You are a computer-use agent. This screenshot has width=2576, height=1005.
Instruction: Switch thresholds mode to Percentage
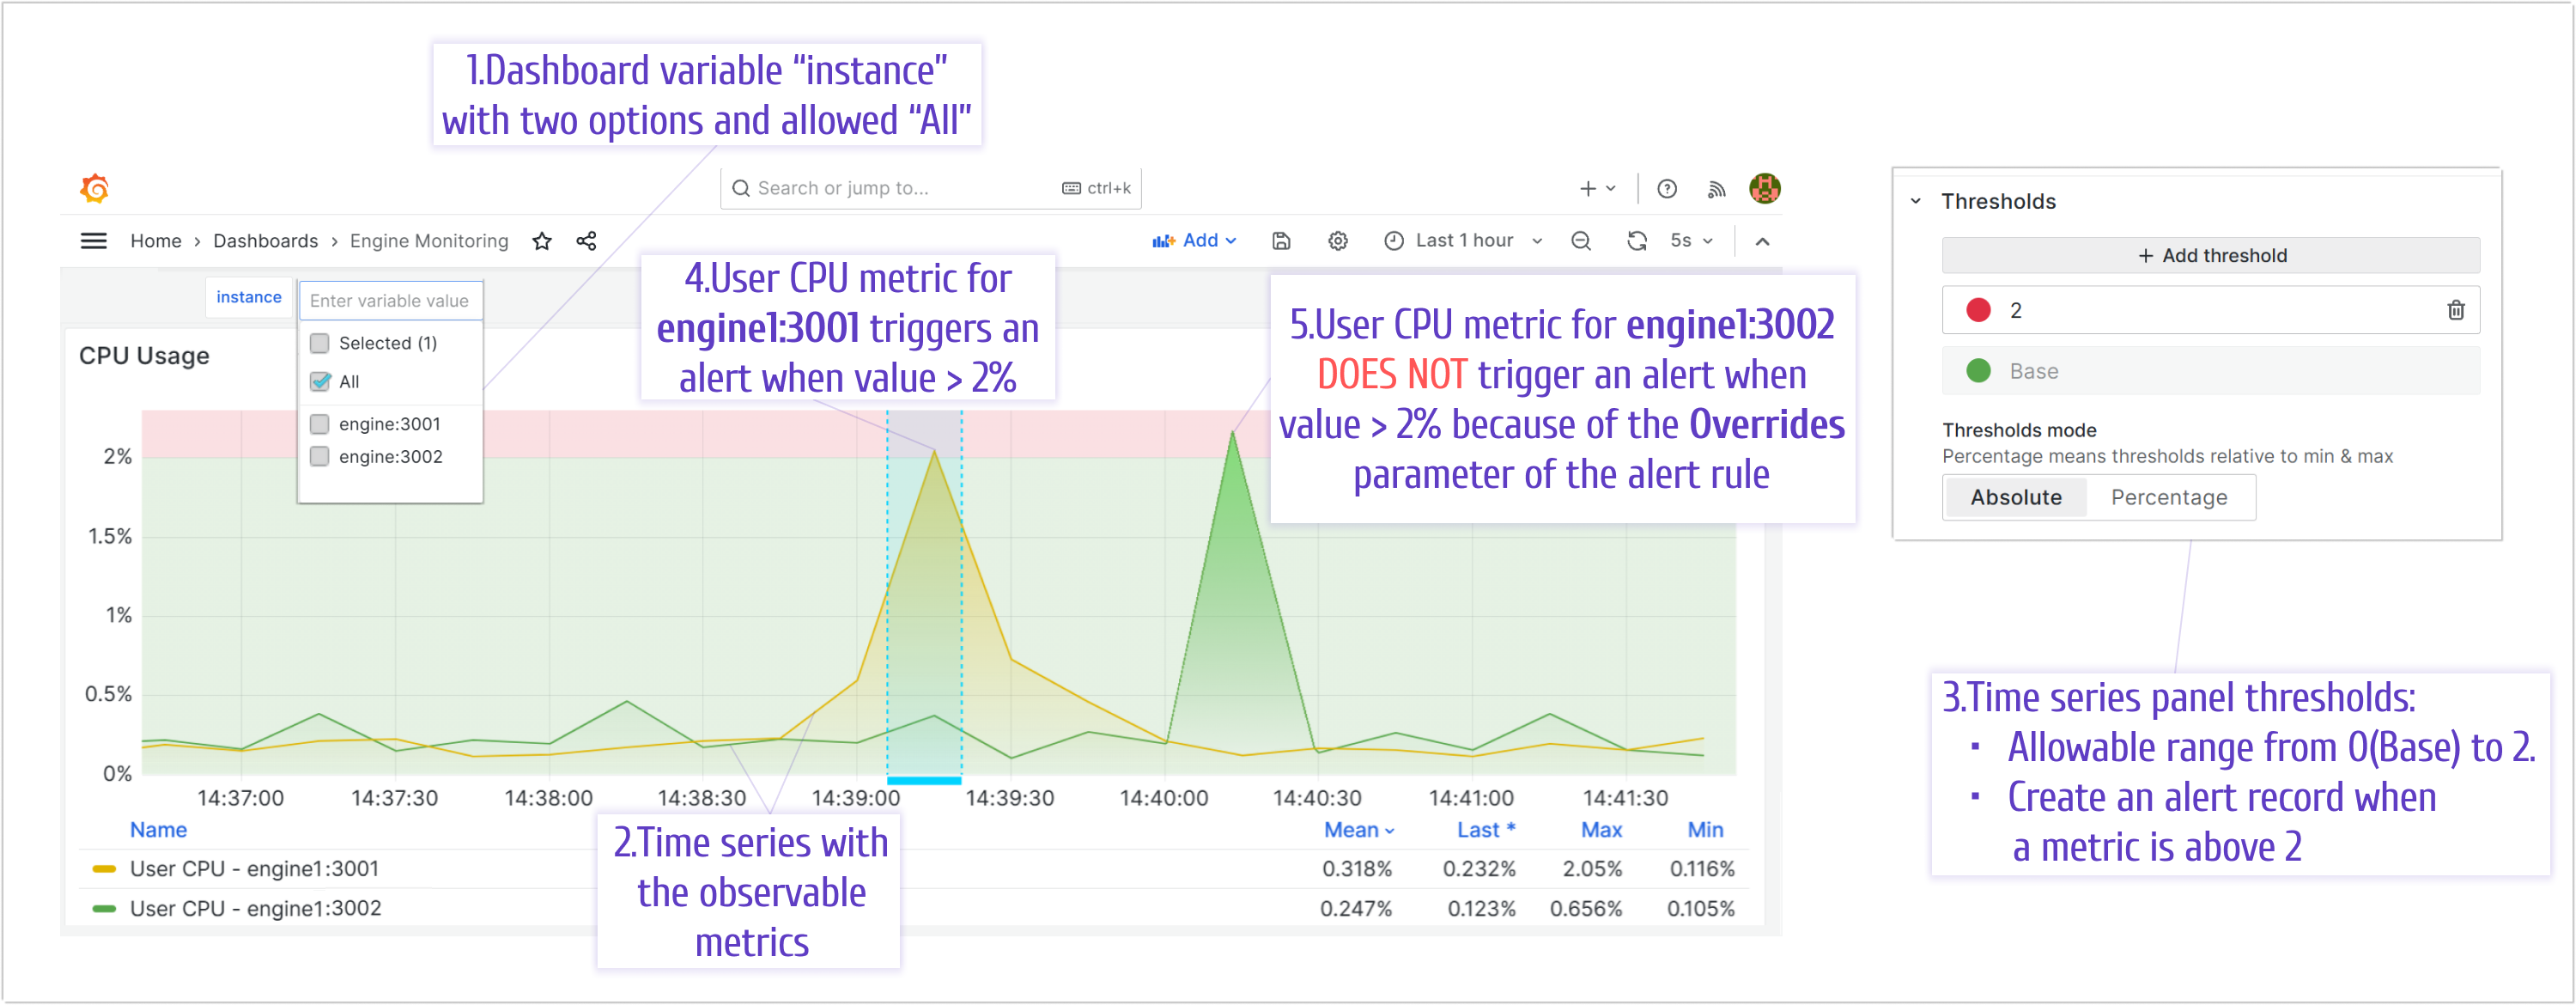point(2169,498)
